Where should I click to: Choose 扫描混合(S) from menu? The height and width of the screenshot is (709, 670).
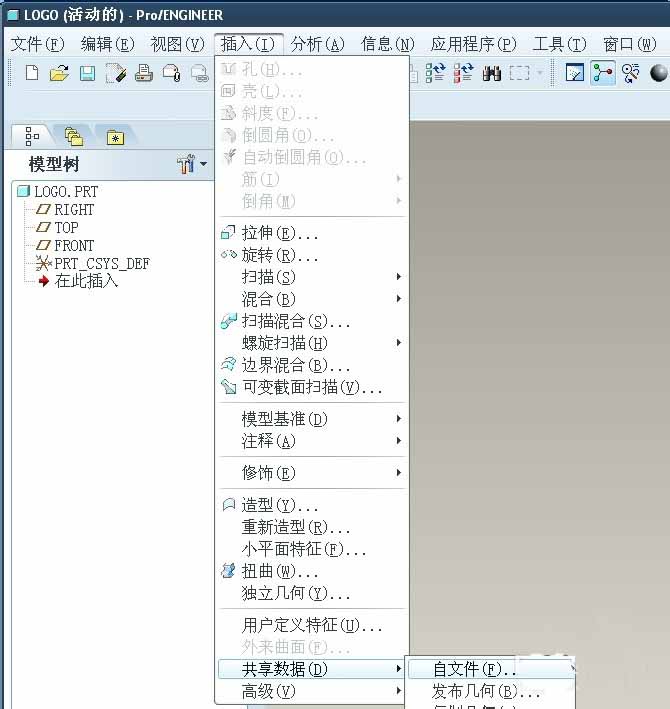click(x=312, y=321)
